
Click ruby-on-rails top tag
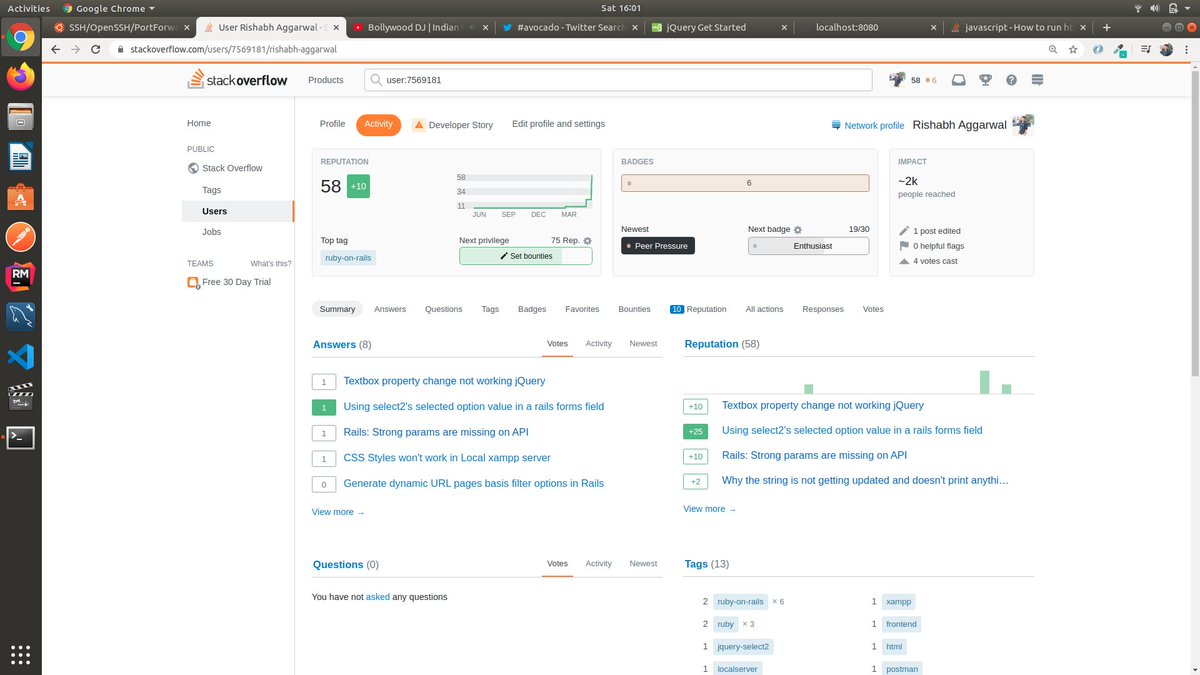[348, 258]
